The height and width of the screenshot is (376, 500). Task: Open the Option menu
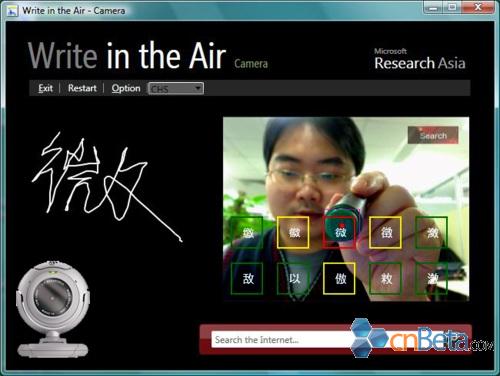[x=126, y=88]
